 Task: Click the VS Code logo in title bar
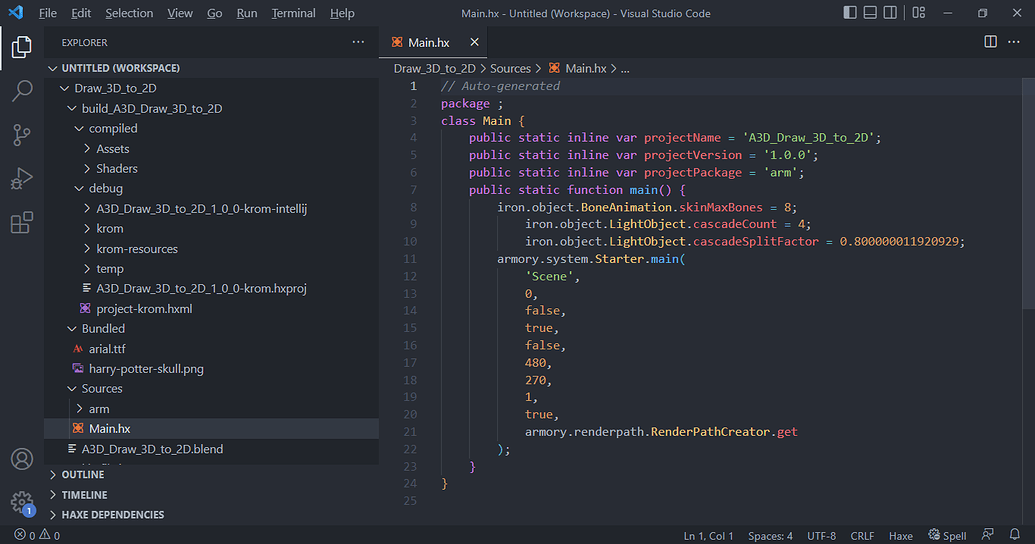[x=16, y=13]
